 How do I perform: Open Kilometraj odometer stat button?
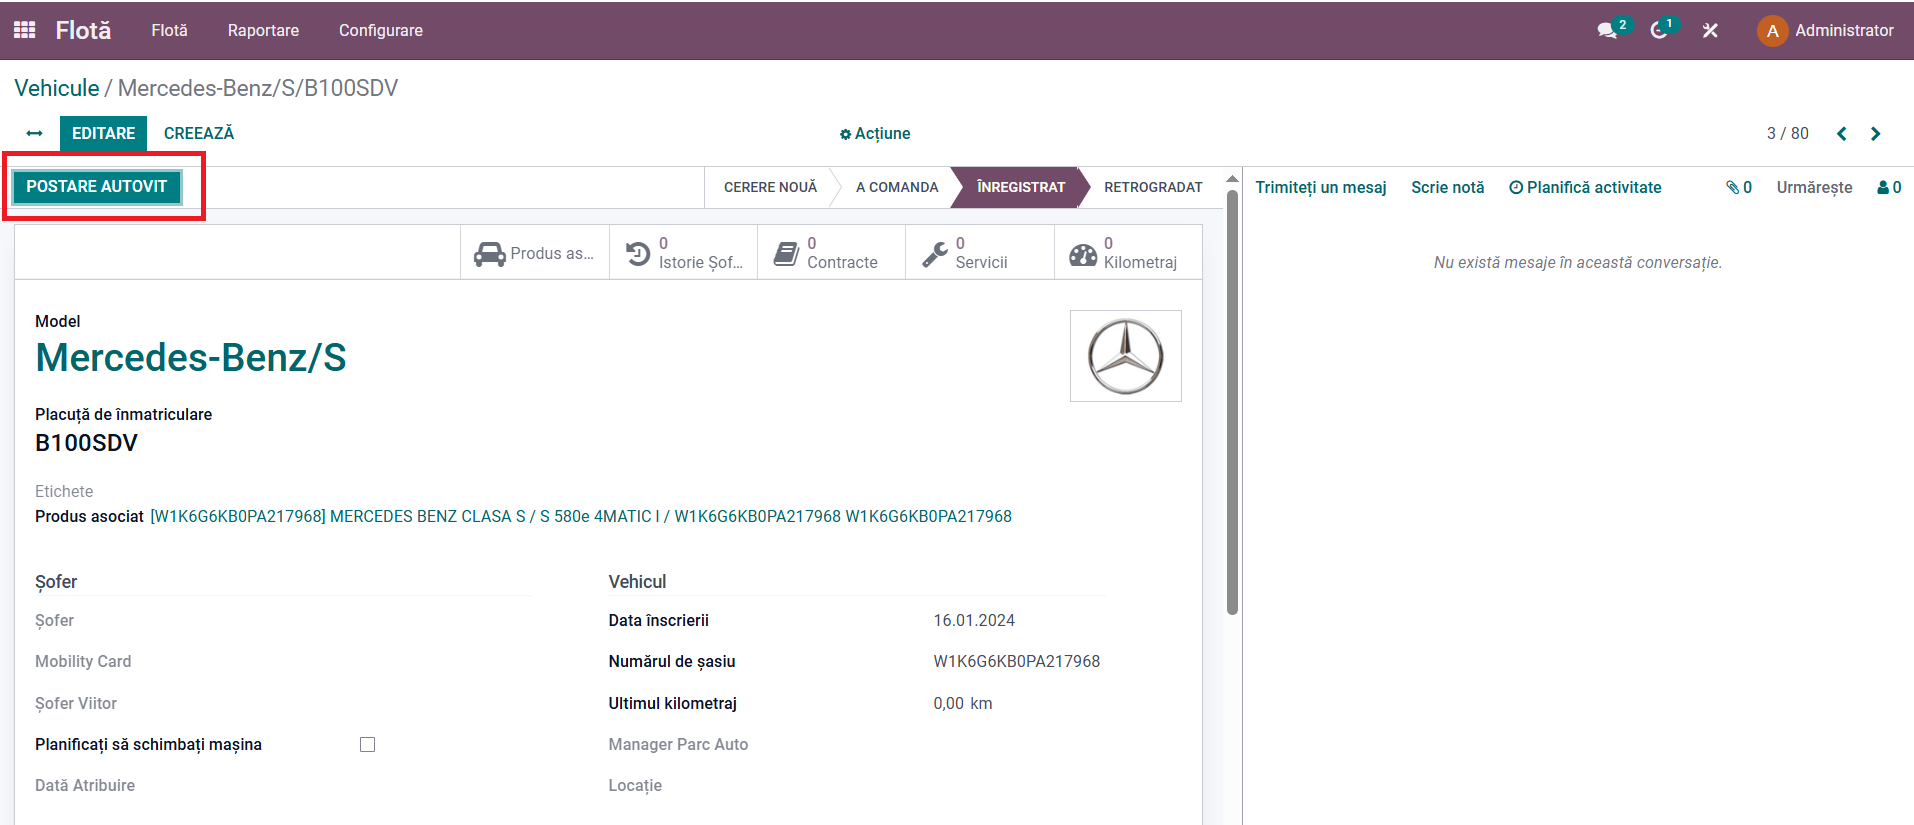click(1128, 253)
